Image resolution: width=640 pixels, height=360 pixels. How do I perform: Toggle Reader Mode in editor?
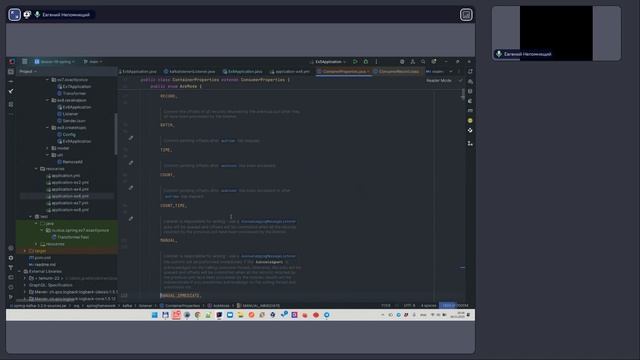click(439, 80)
